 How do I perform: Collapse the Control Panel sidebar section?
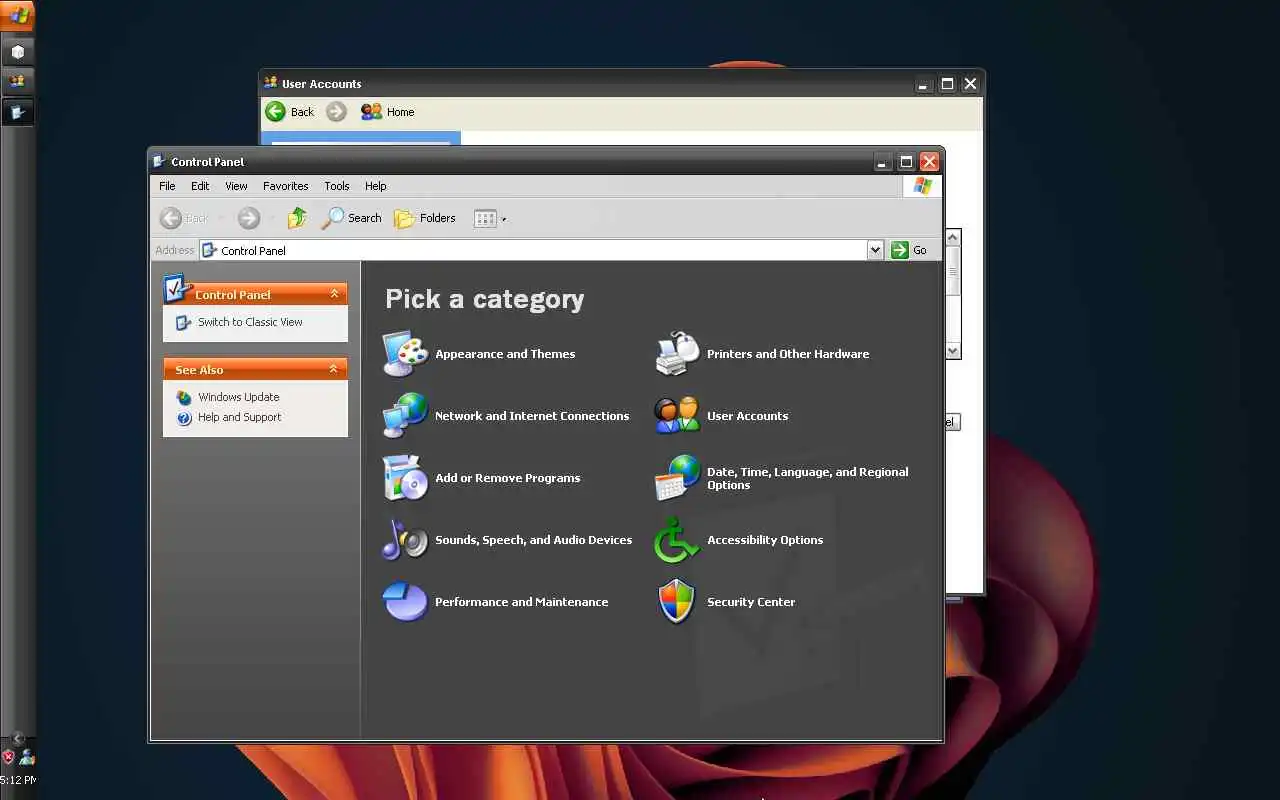(x=334, y=294)
